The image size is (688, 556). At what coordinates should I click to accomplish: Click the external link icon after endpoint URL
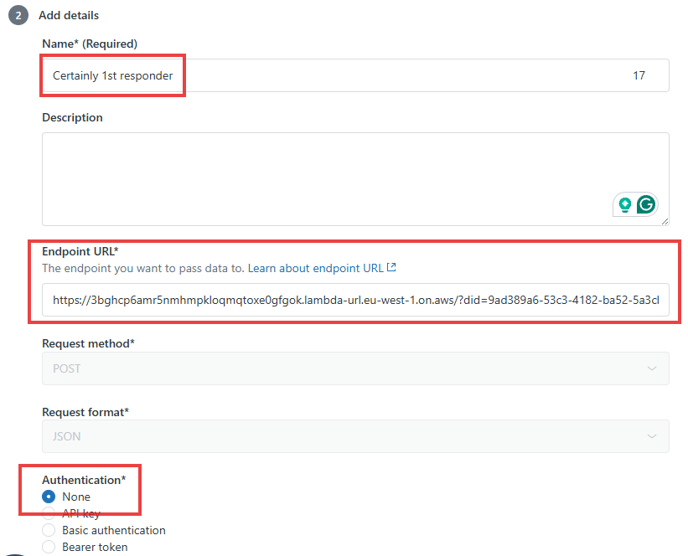[391, 267]
